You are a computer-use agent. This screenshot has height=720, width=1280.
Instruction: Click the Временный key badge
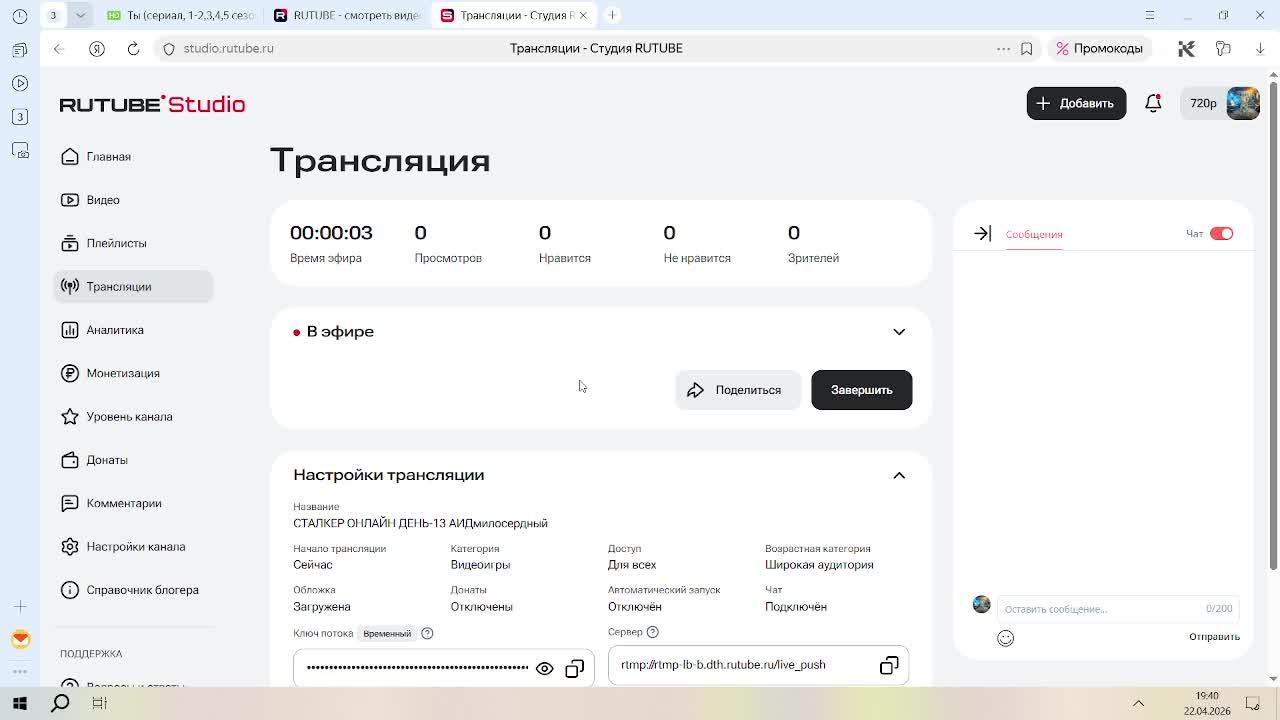coord(387,633)
